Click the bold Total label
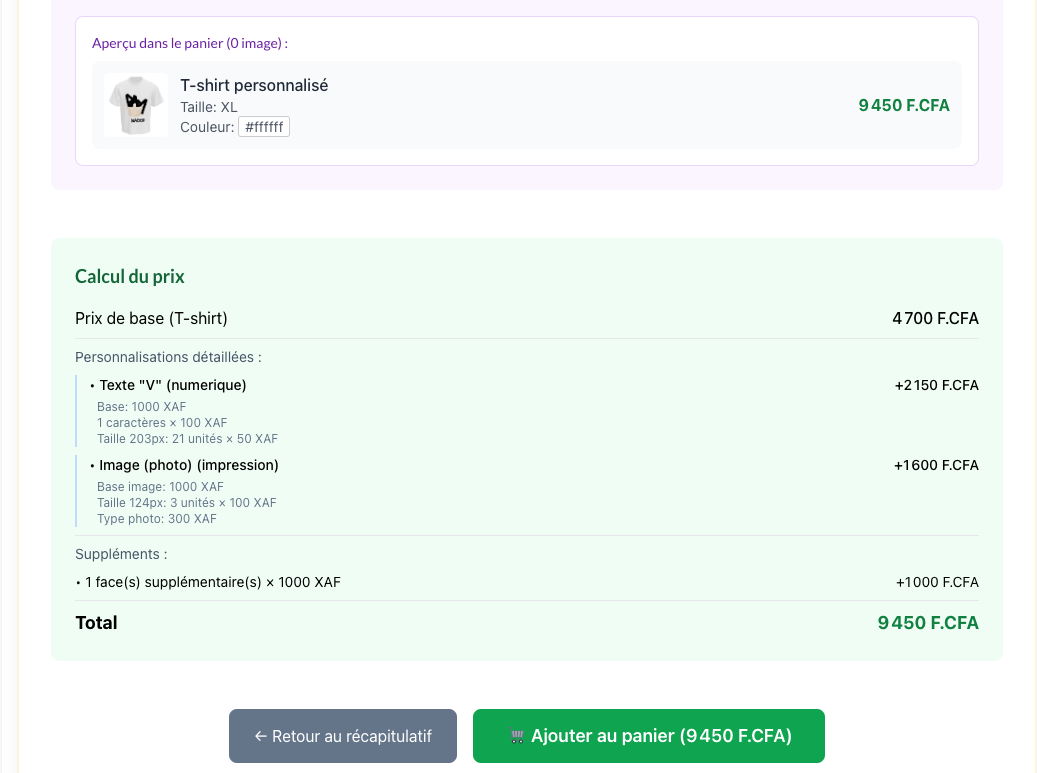Screen dimensions: 1037x773 pos(97,623)
